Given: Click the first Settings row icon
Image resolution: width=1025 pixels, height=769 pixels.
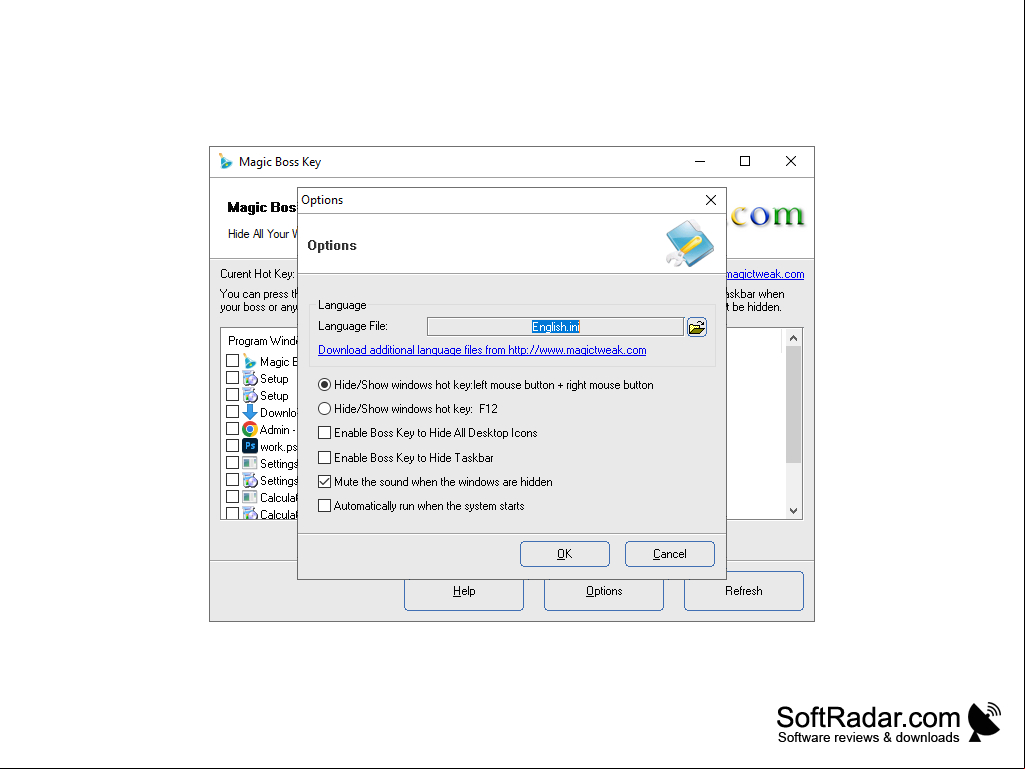Looking at the screenshot, I should click(x=250, y=464).
